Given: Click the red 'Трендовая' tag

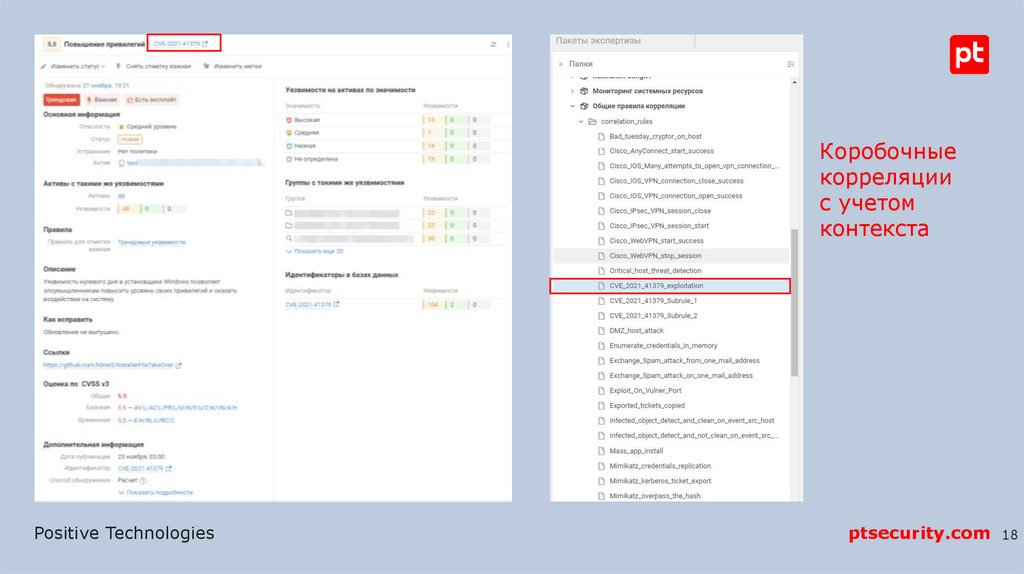Looking at the screenshot, I should point(61,100).
